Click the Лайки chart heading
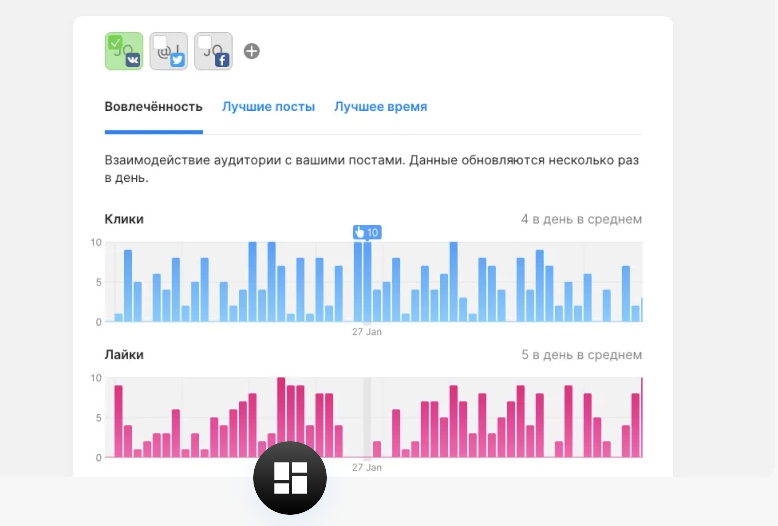Image resolution: width=778 pixels, height=526 pixels. 124,355
